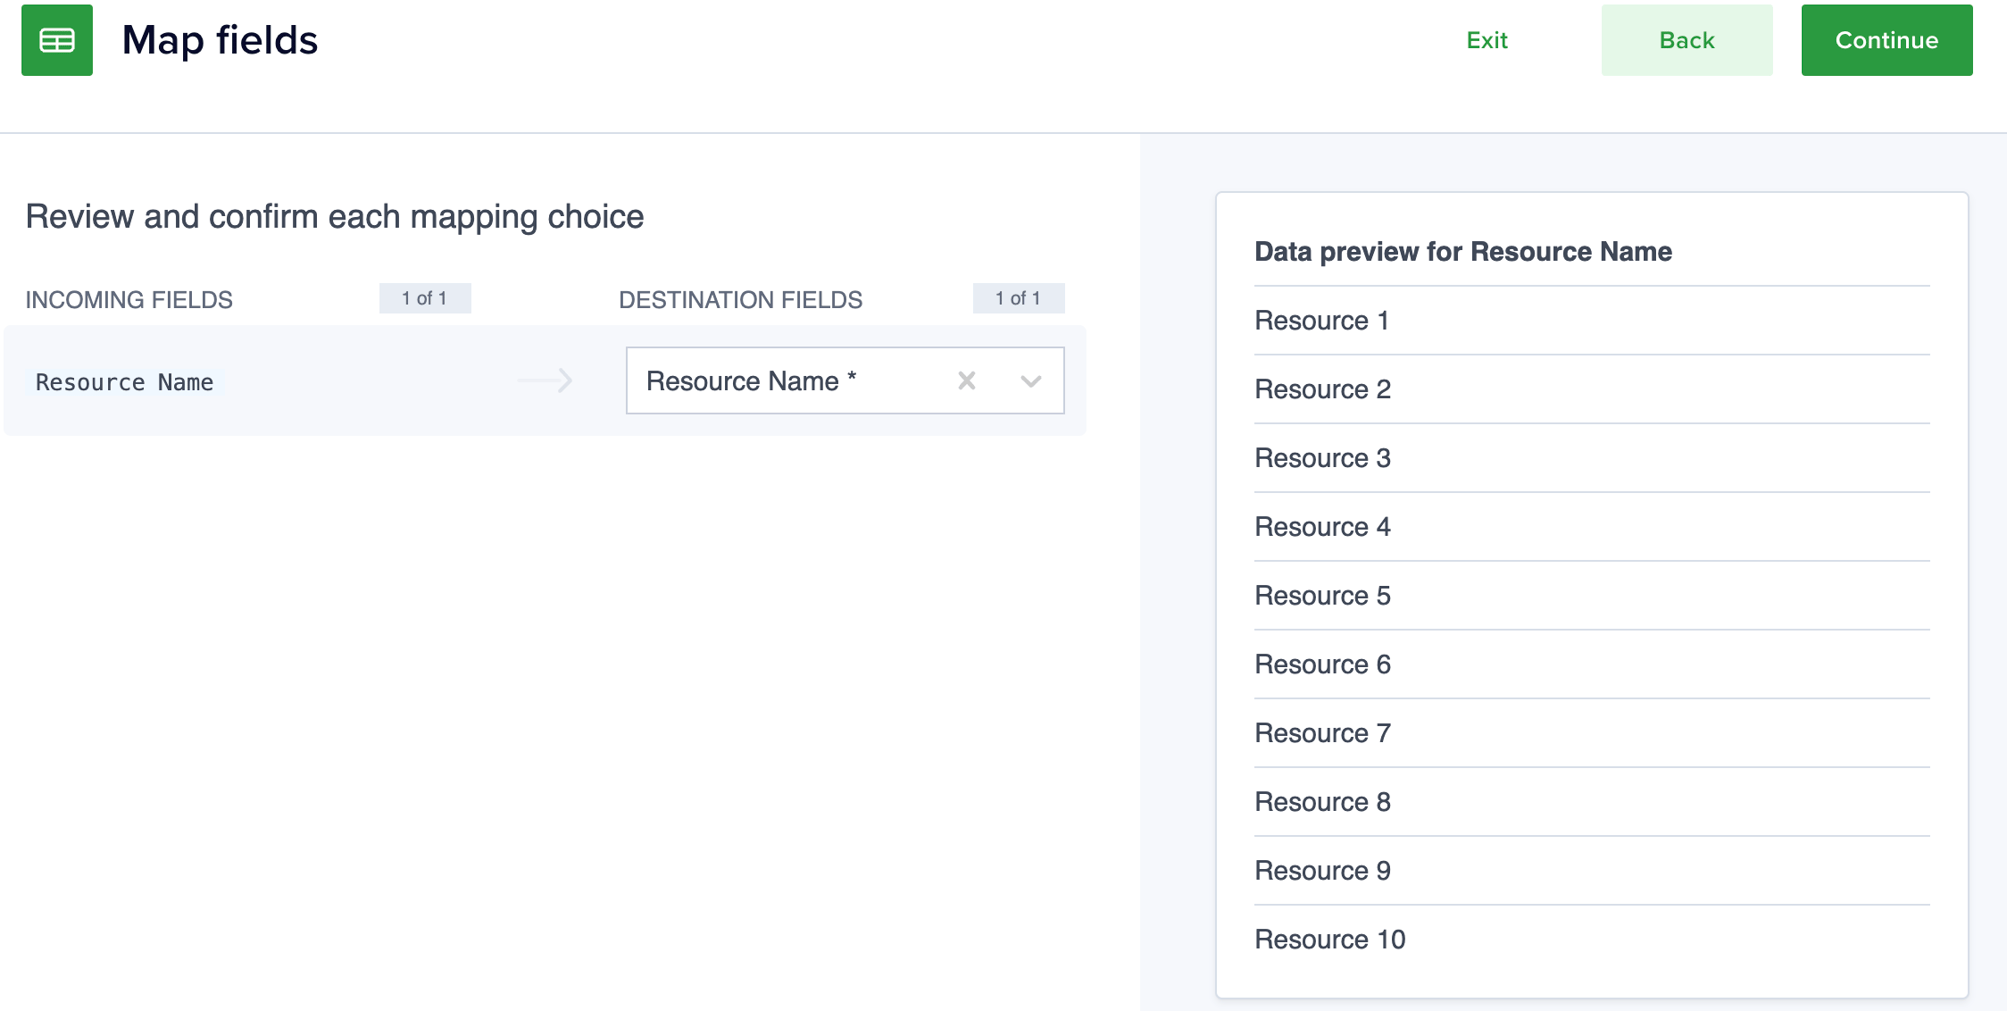
Task: Select Resource 10 in the data preview
Action: tap(1329, 939)
